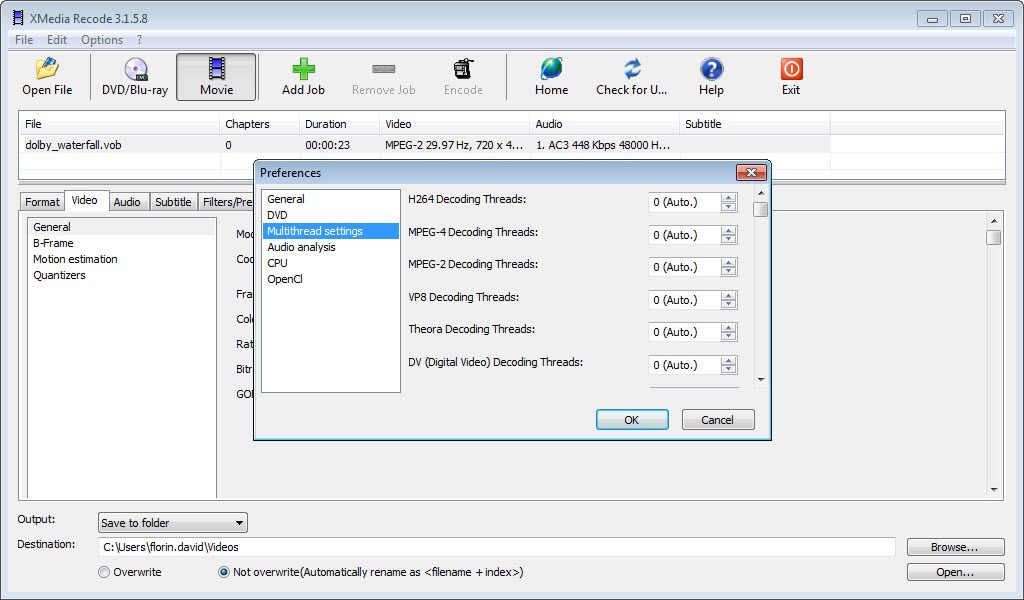The height and width of the screenshot is (600, 1024).
Task: Increase H264 Decoding Threads value
Action: point(728,198)
